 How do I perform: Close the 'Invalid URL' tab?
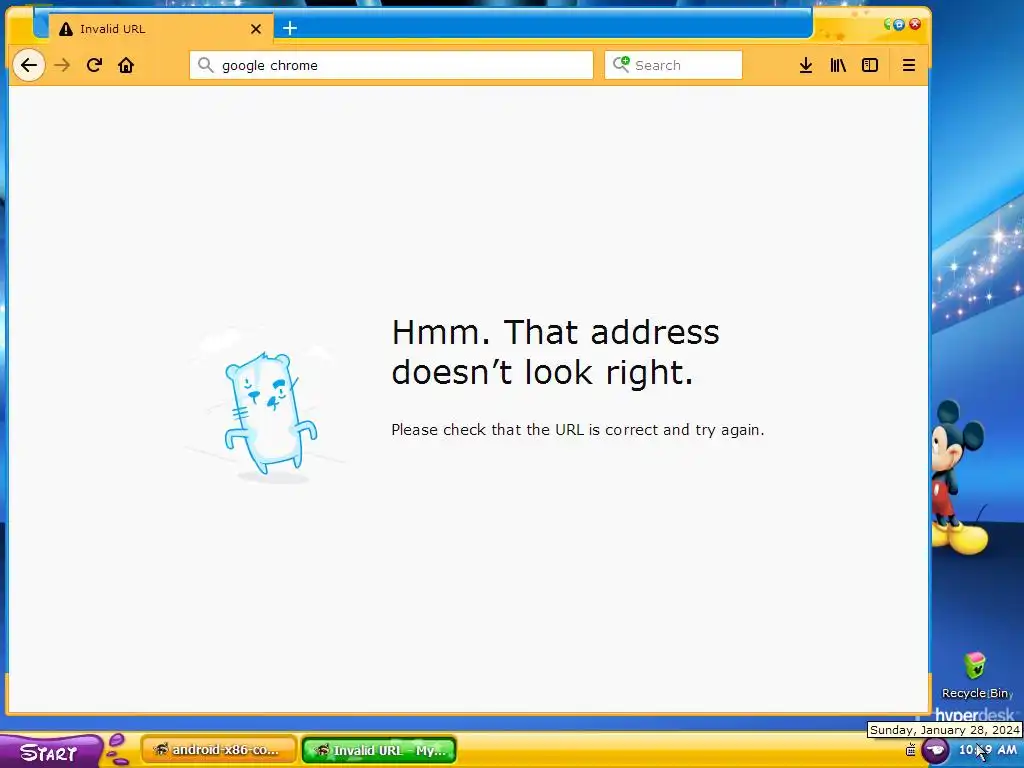[x=256, y=29]
